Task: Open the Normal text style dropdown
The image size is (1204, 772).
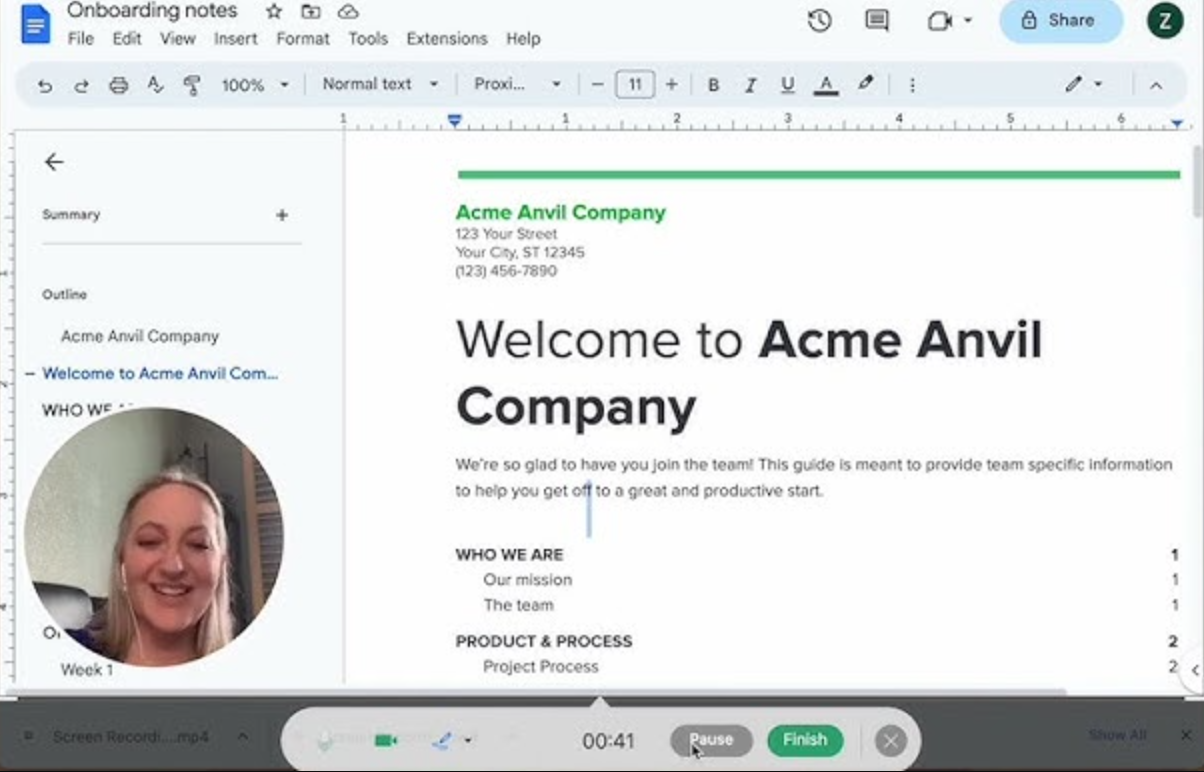Action: click(378, 84)
